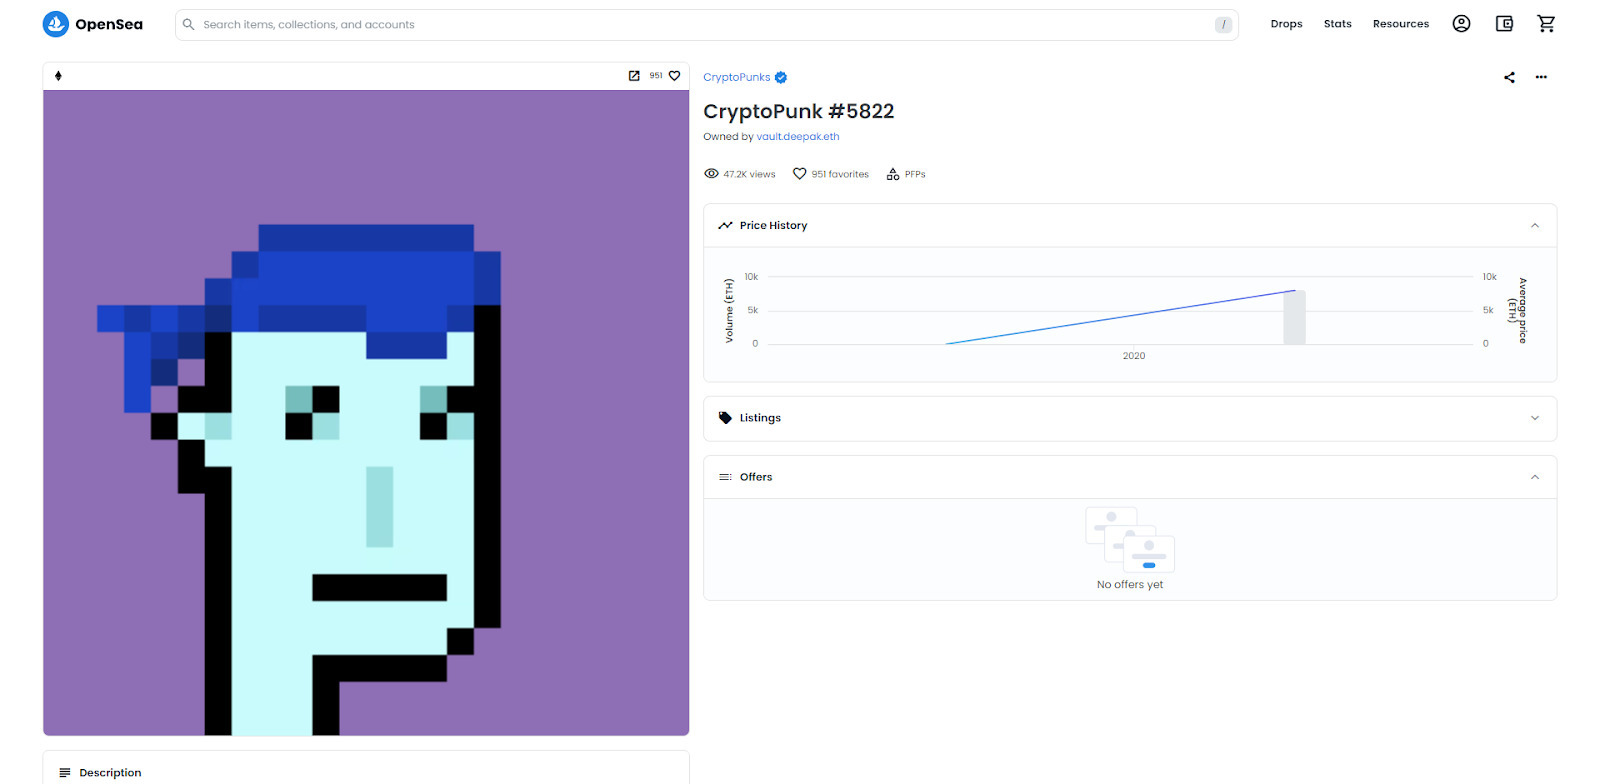Viewport: 1600px width, 784px height.
Task: Open owner vault.deepak.eth profile
Action: pos(798,137)
